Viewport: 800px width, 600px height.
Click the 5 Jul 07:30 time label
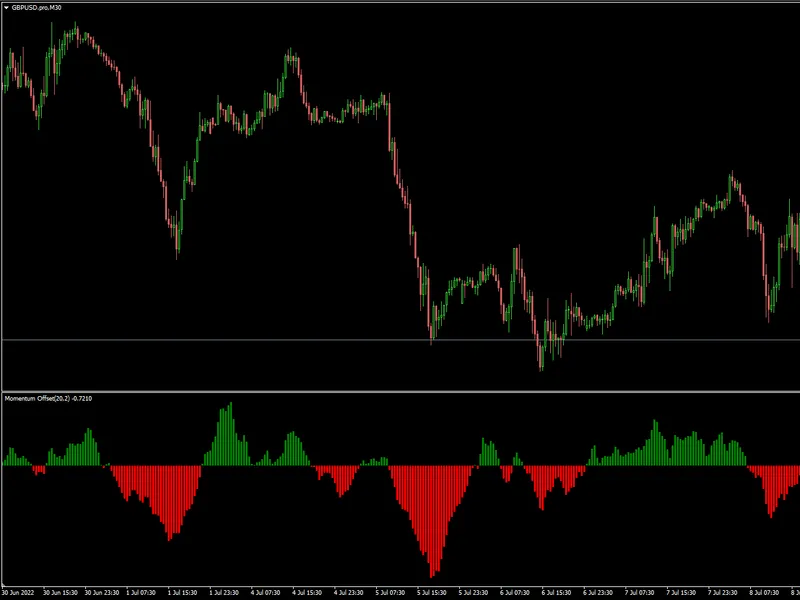(x=390, y=593)
